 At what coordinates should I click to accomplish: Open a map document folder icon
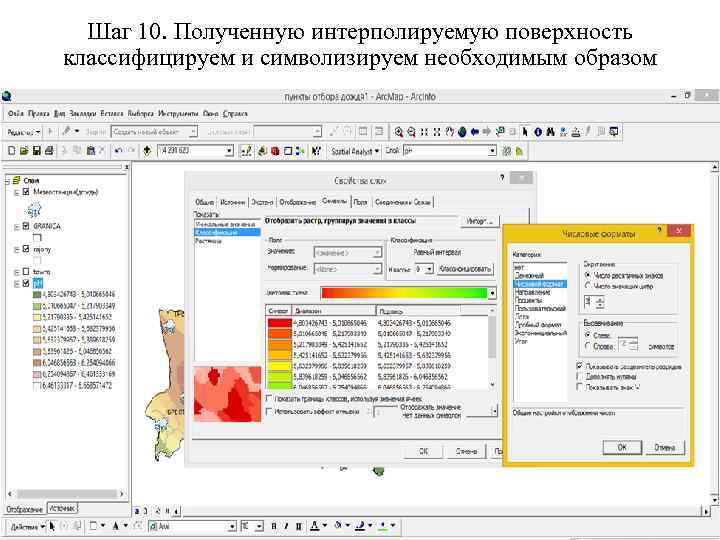pyautogui.click(x=24, y=151)
